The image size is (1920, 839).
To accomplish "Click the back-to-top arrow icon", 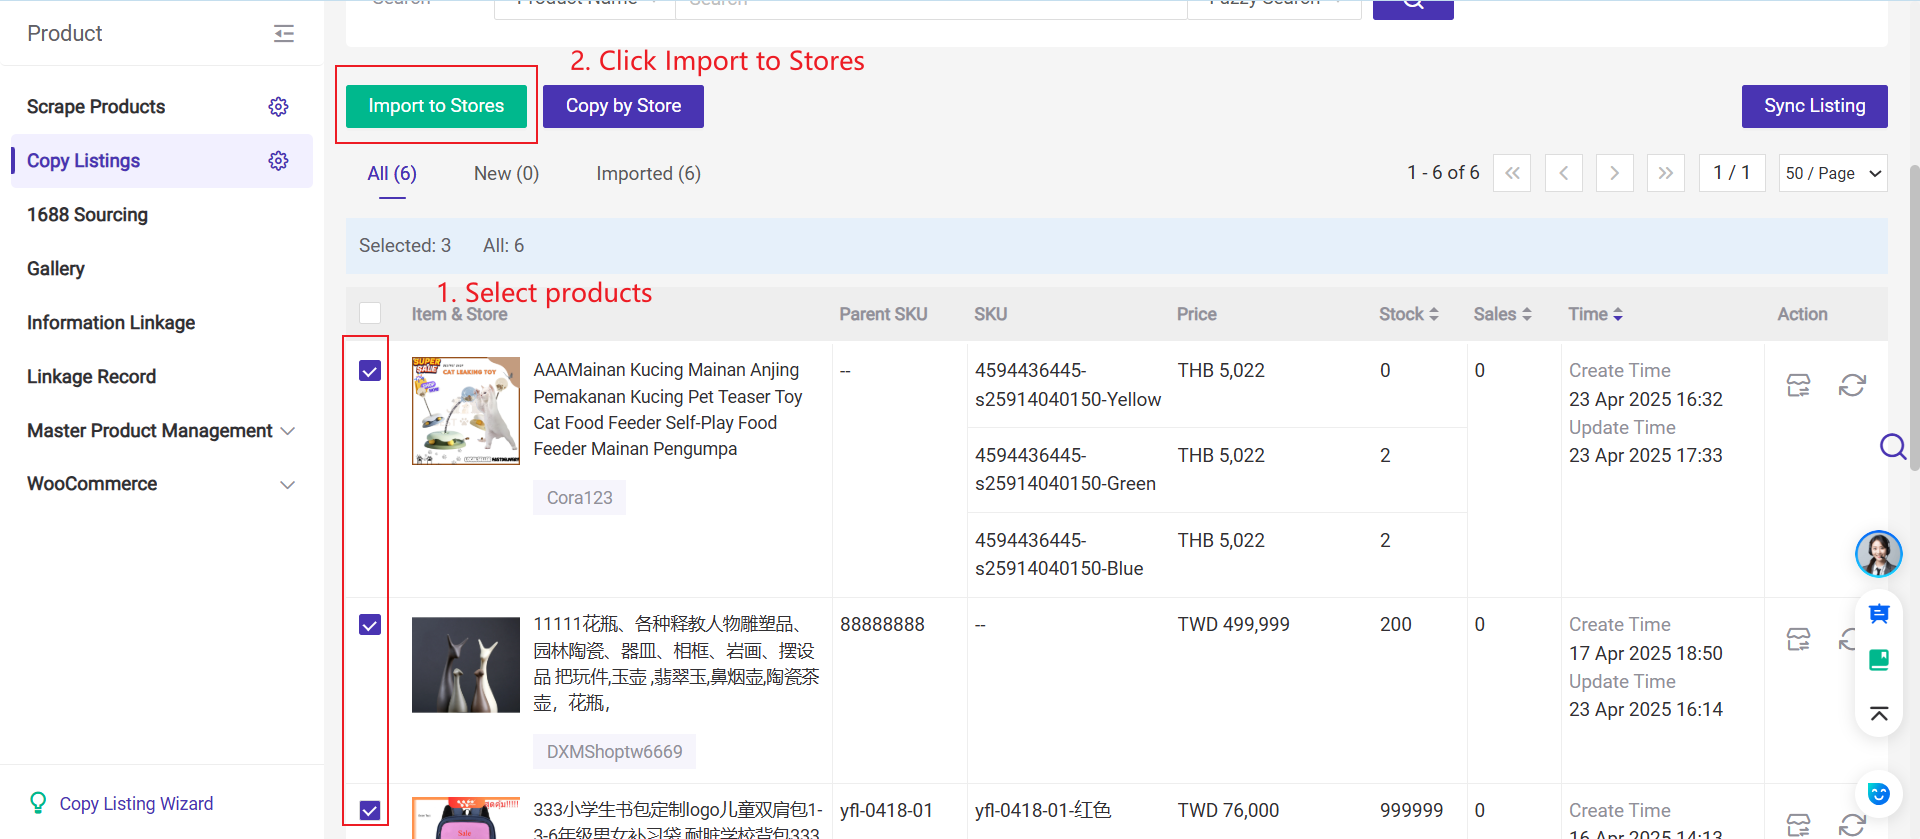I will coord(1879,713).
